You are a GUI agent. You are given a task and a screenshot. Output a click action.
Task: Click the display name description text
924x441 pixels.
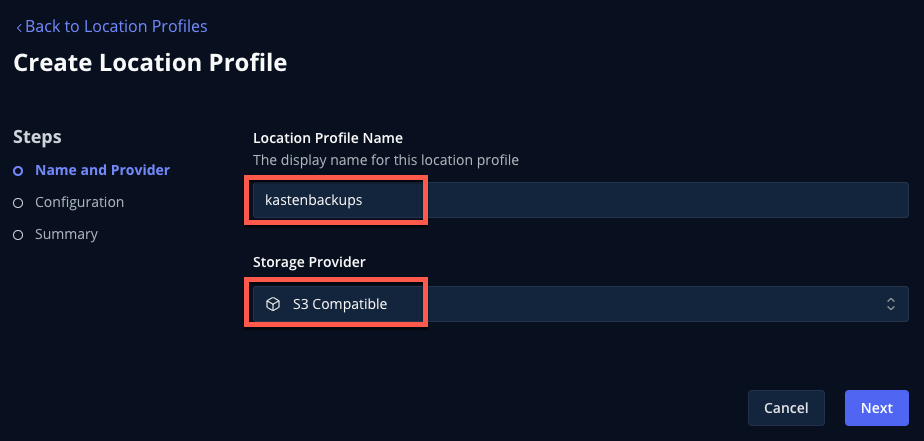386,160
